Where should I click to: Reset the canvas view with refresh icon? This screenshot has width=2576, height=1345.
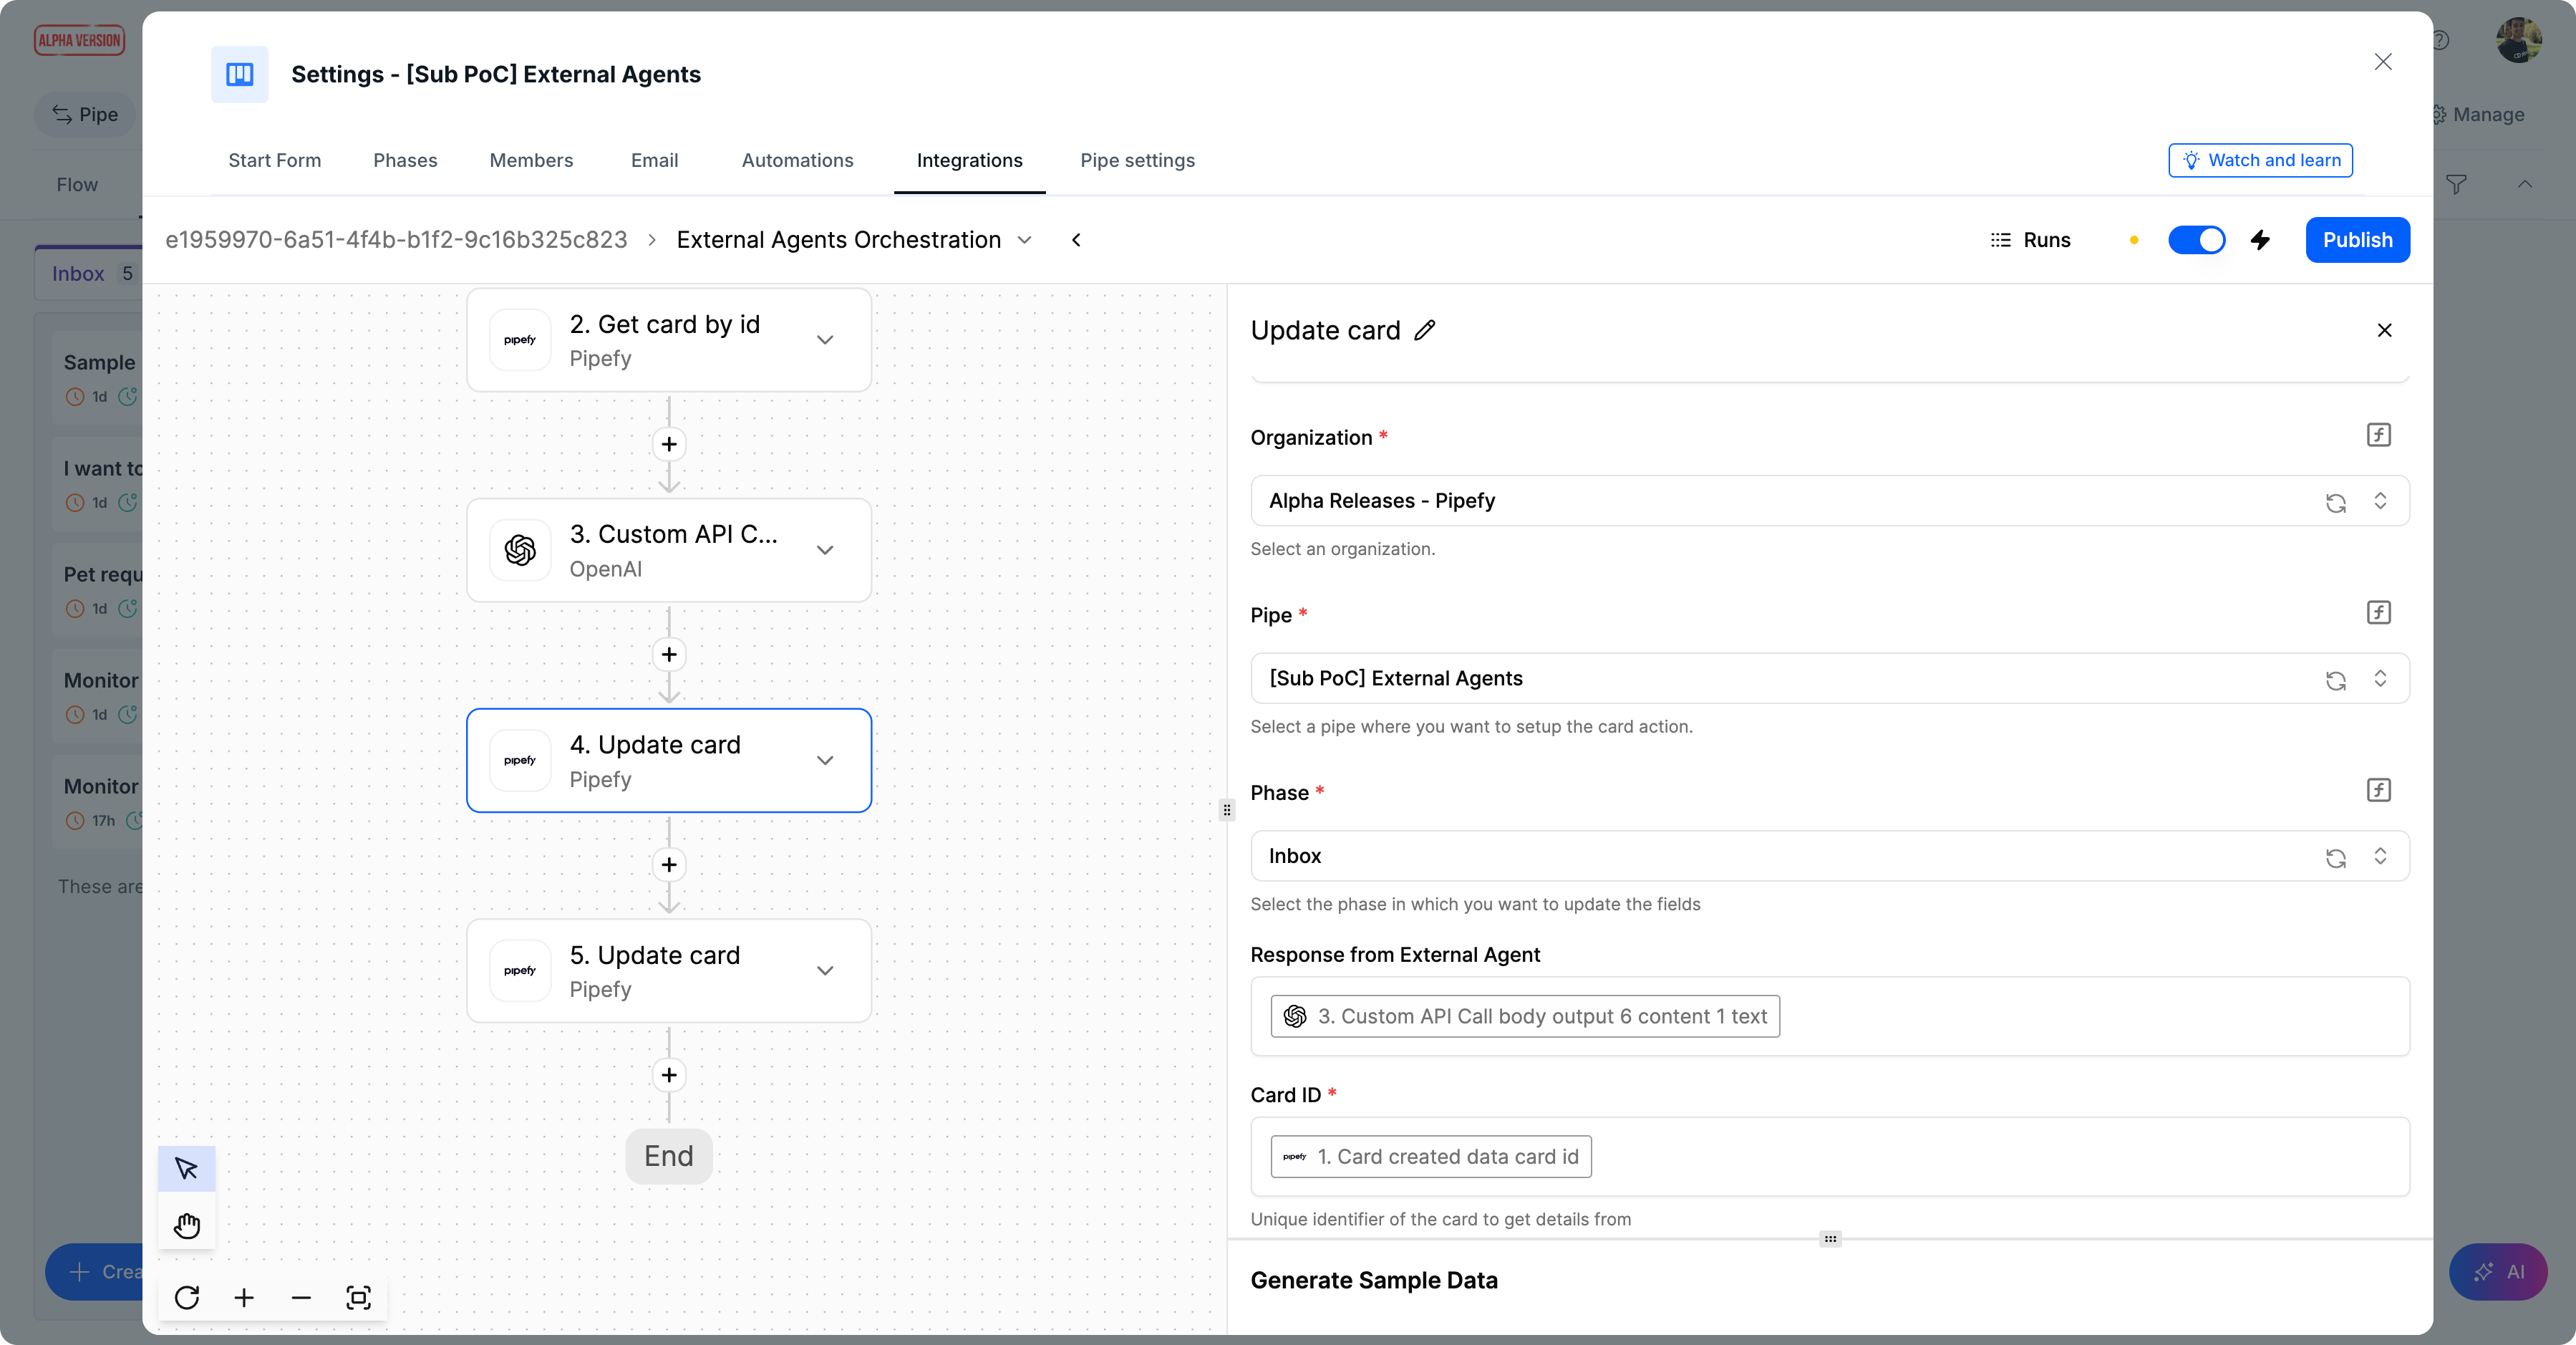click(x=187, y=1297)
